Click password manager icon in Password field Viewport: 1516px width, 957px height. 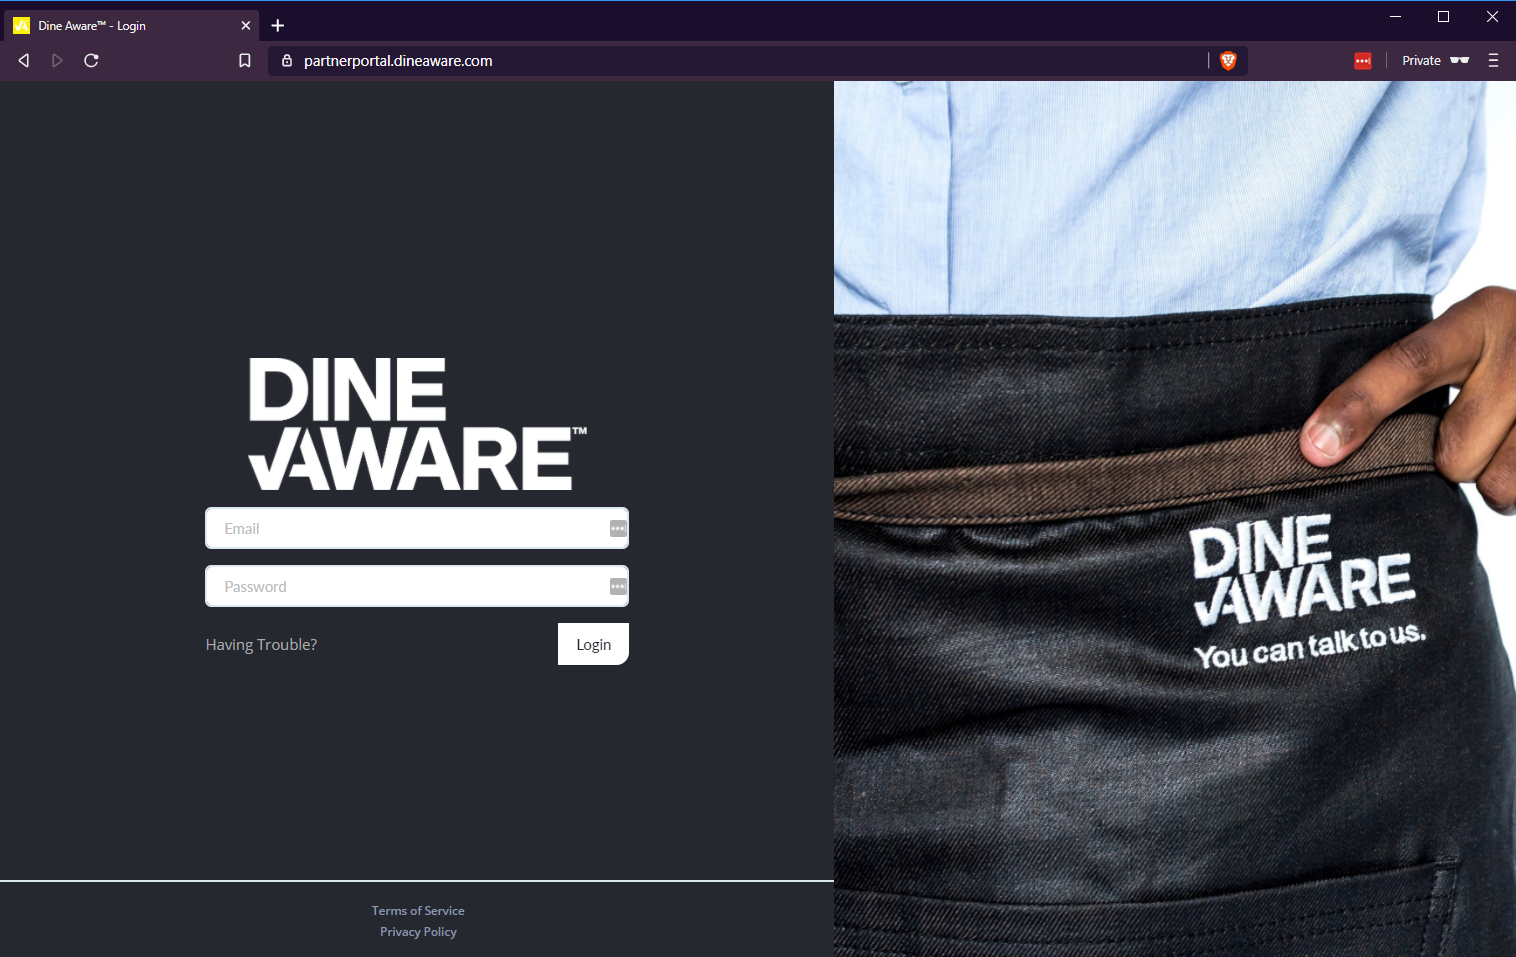[x=618, y=587]
